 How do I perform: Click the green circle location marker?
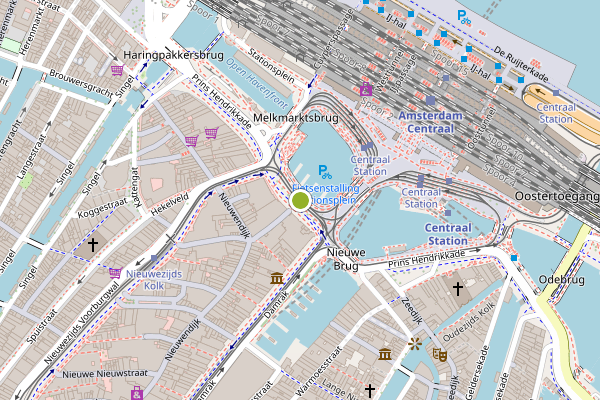[300, 200]
